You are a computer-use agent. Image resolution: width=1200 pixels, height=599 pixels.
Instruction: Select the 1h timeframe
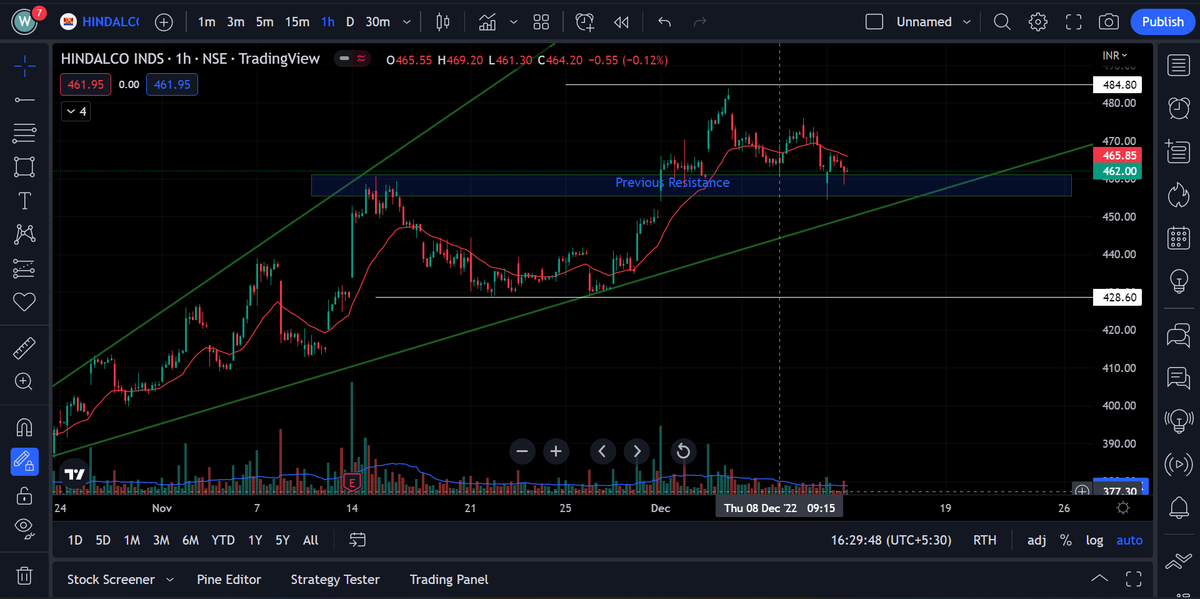(x=328, y=22)
